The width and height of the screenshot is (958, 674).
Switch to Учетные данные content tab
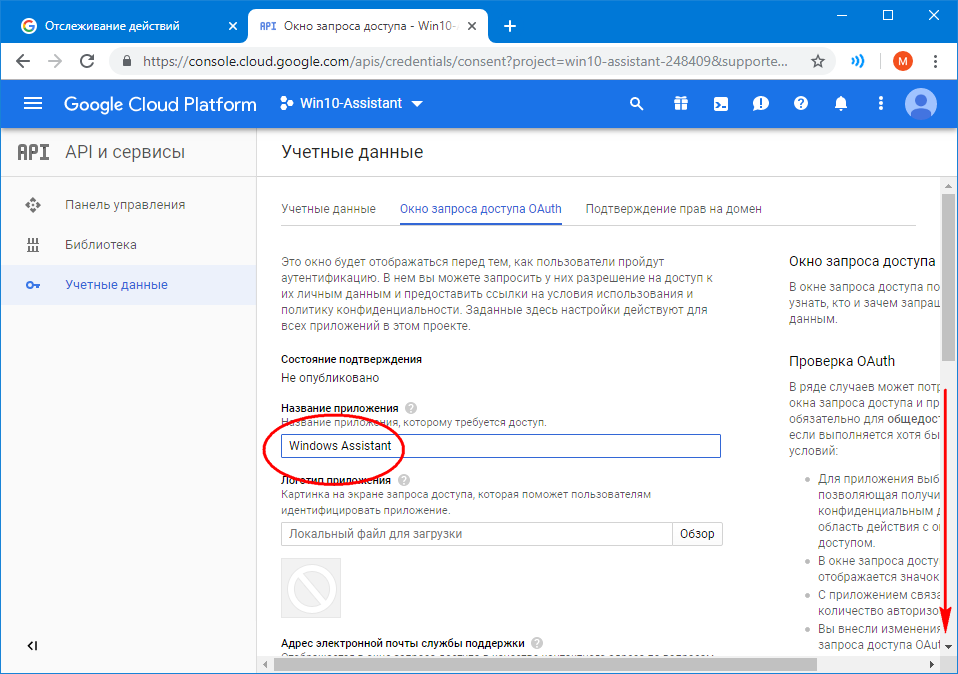pyautogui.click(x=329, y=209)
